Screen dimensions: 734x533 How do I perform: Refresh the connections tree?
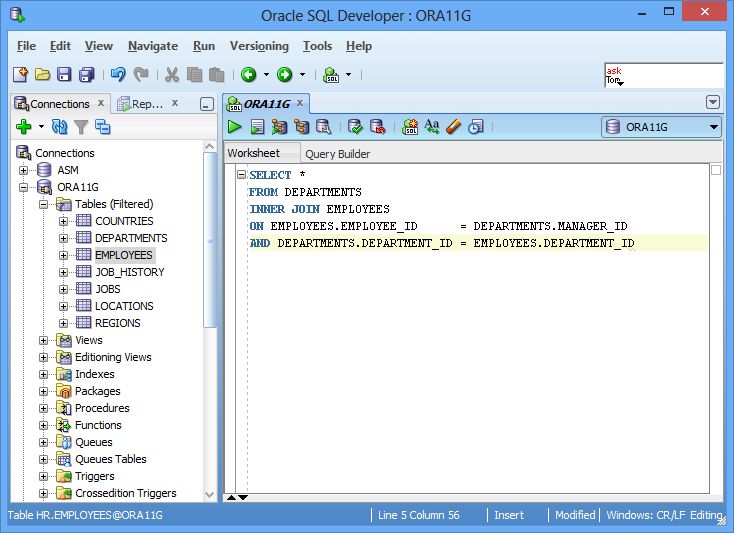tap(59, 127)
